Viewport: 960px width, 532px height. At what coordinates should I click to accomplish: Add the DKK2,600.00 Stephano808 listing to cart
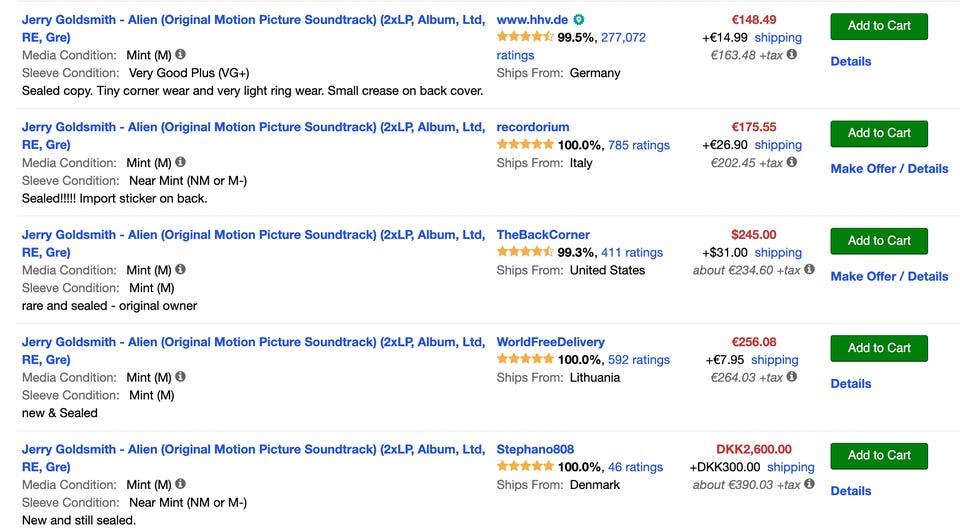(x=878, y=455)
